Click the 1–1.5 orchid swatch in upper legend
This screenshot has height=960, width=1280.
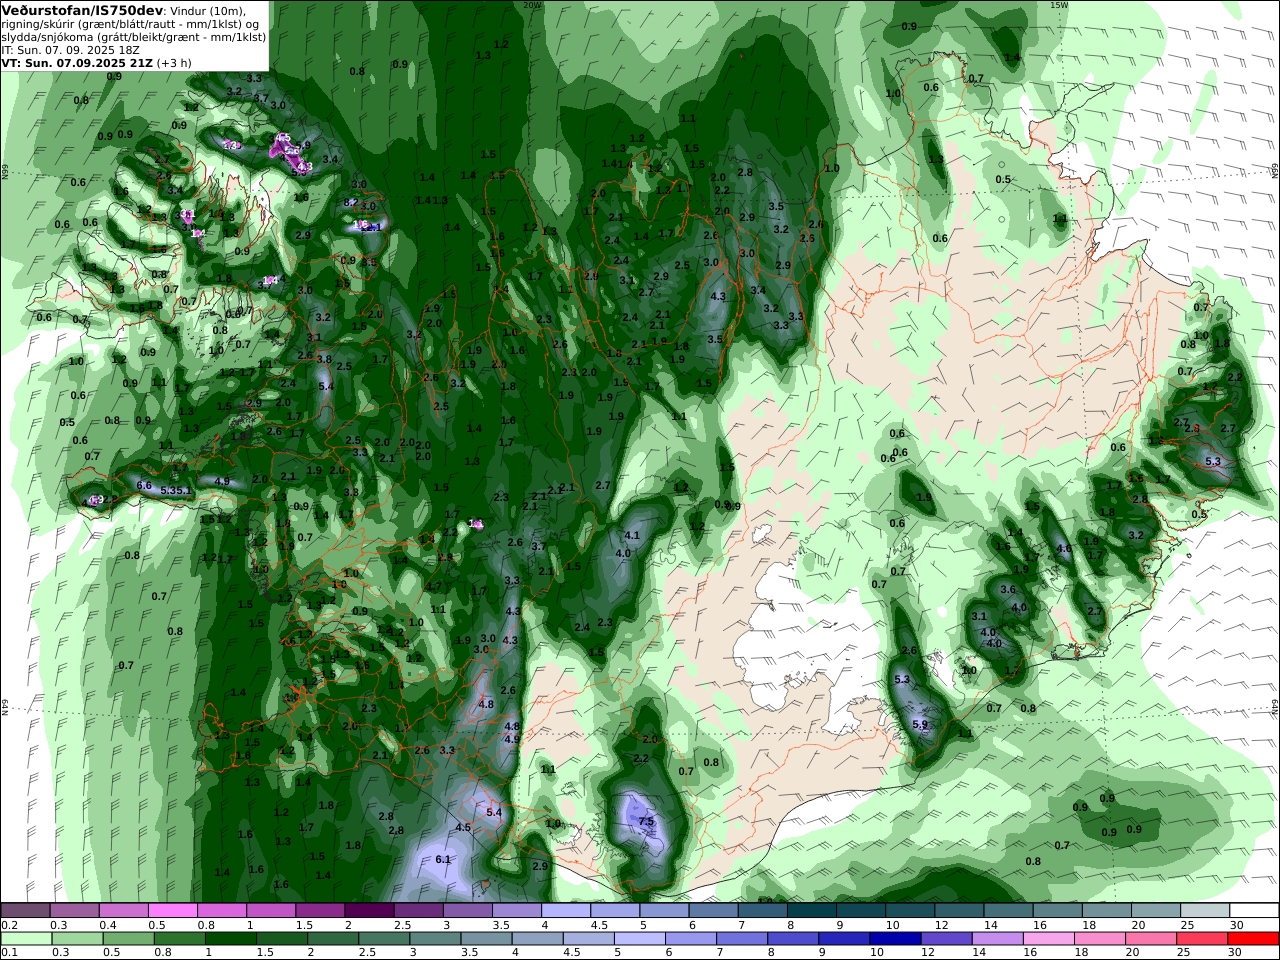coord(271,911)
